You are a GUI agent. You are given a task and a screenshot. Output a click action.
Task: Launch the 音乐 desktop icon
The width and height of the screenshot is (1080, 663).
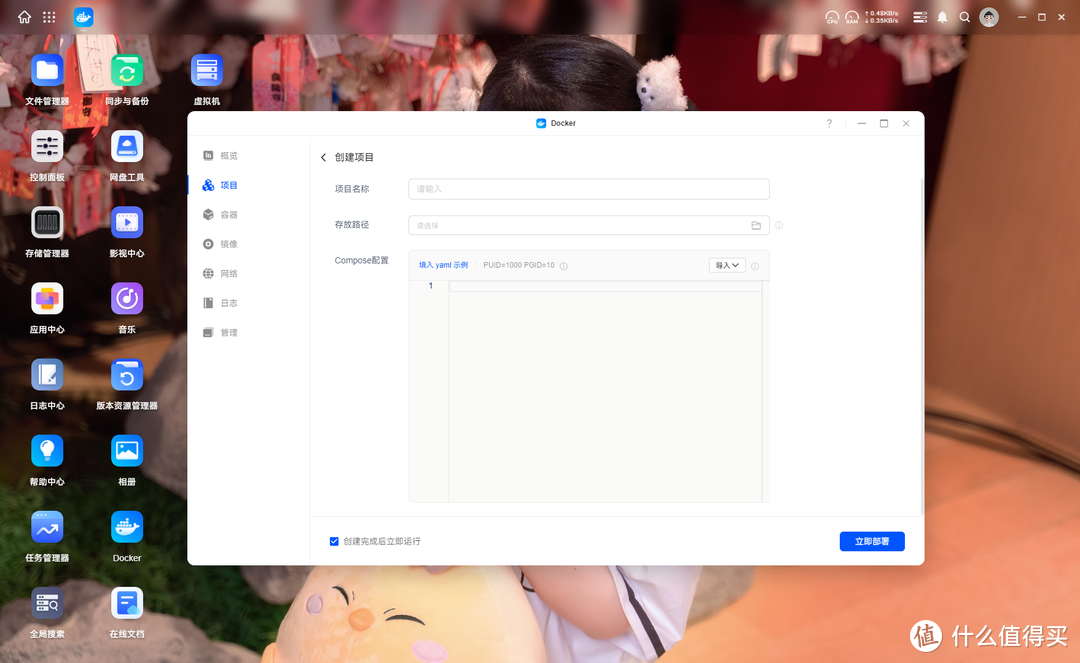(x=127, y=299)
